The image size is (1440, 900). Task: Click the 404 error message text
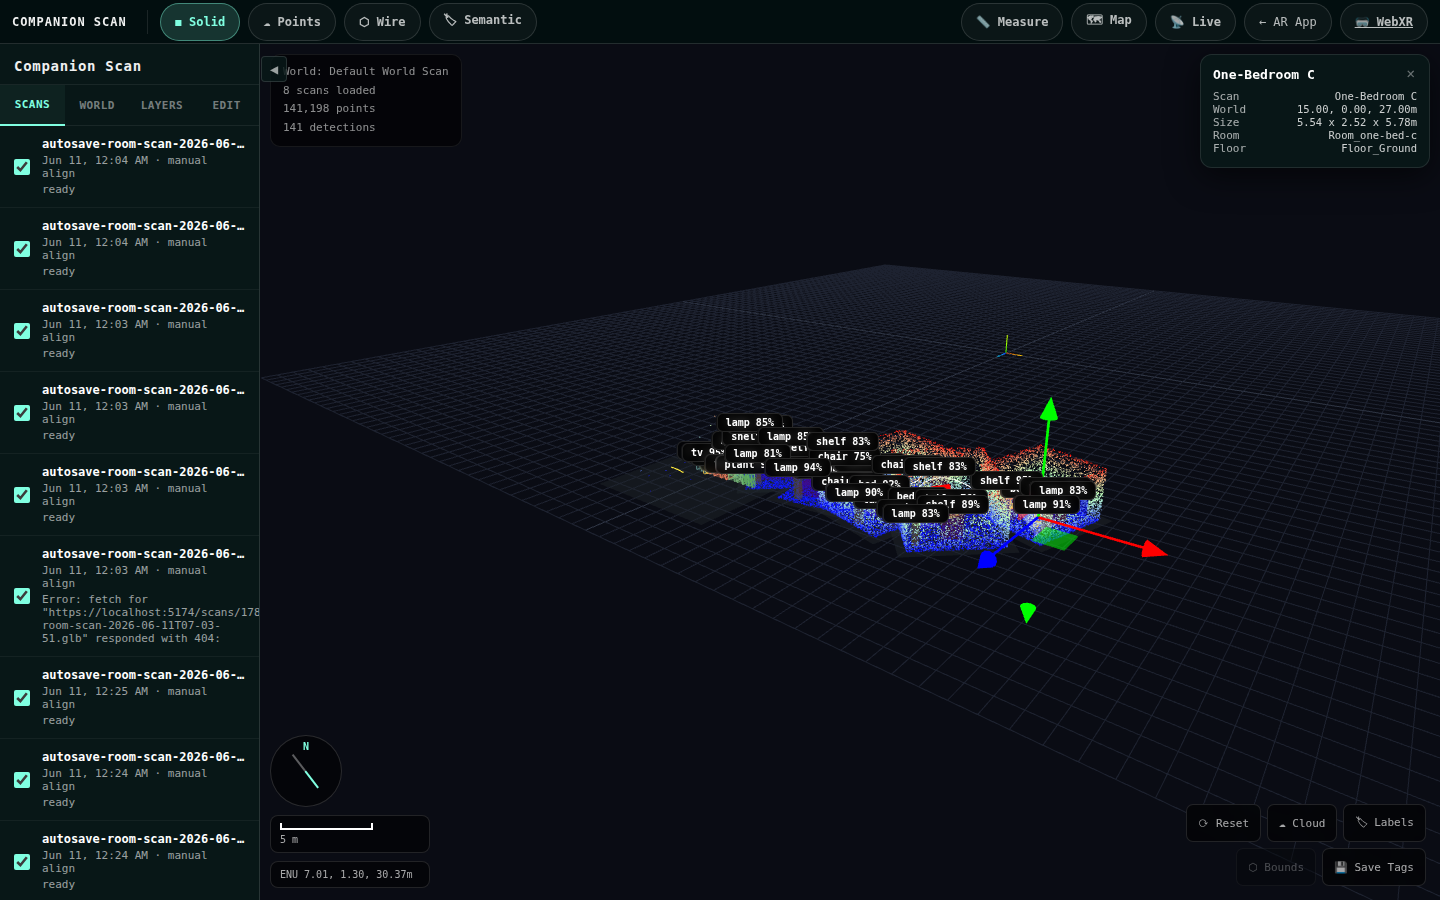click(x=150, y=619)
